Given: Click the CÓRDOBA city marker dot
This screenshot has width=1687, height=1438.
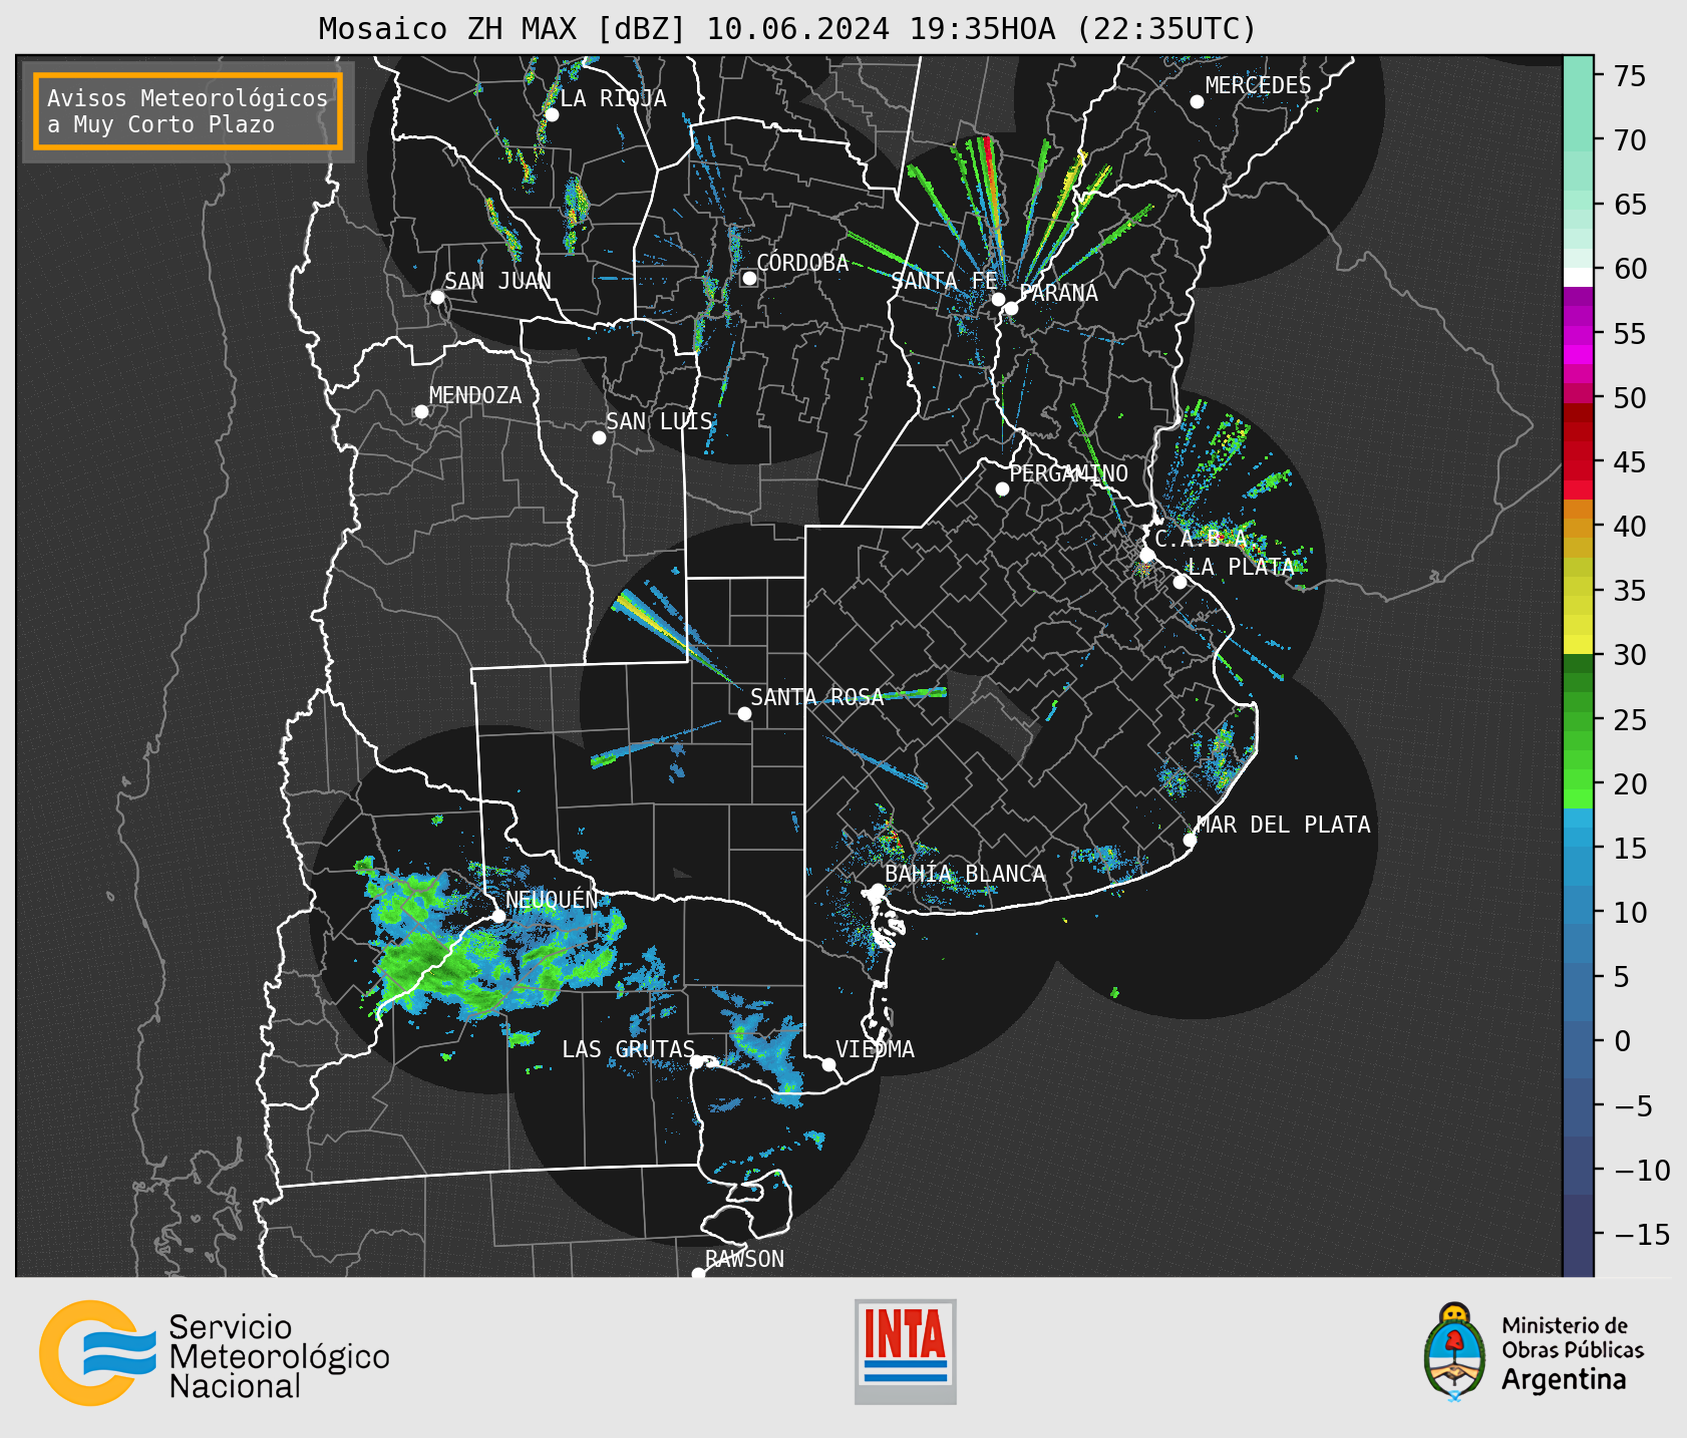Looking at the screenshot, I should pyautogui.click(x=749, y=278).
